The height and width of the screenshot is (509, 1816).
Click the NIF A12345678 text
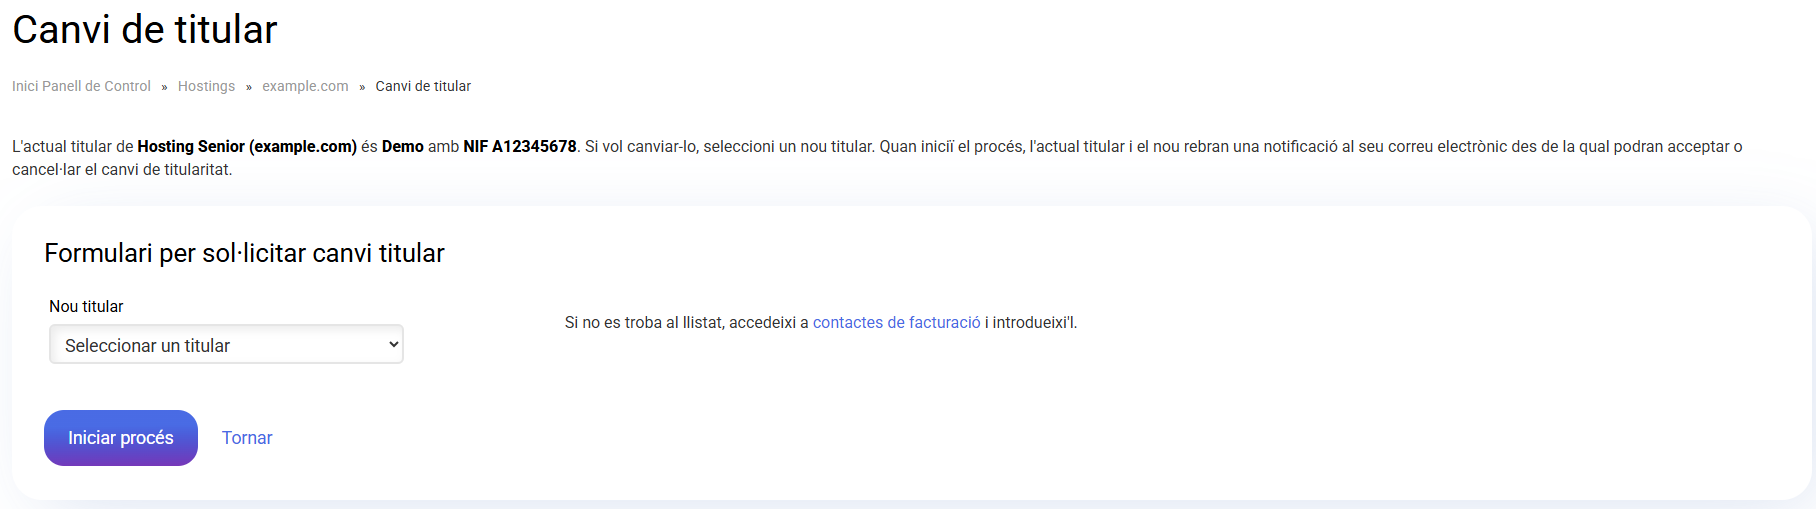[x=520, y=147]
